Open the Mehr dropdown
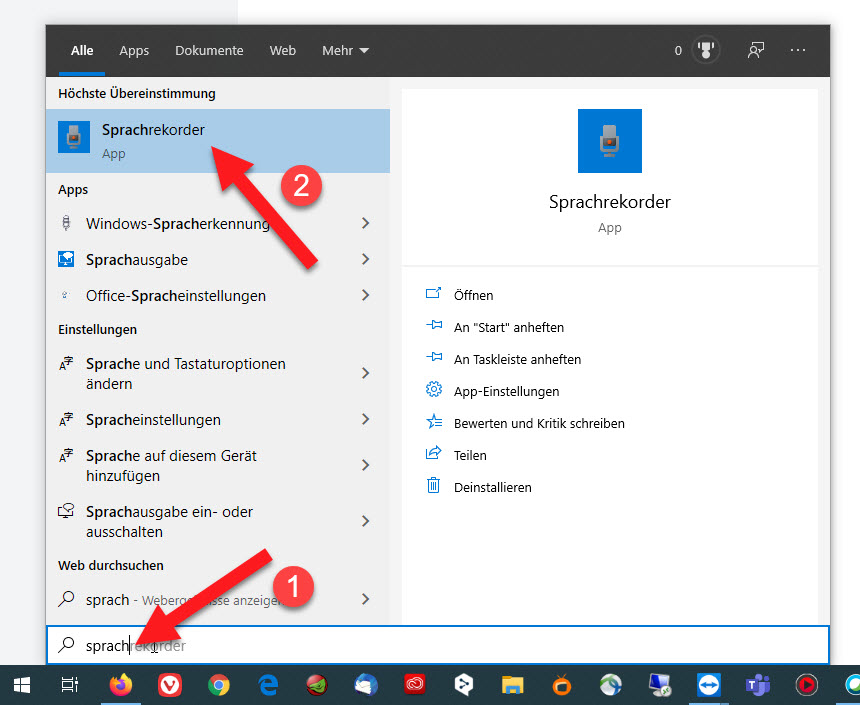Viewport: 860px width, 705px height. coord(345,50)
